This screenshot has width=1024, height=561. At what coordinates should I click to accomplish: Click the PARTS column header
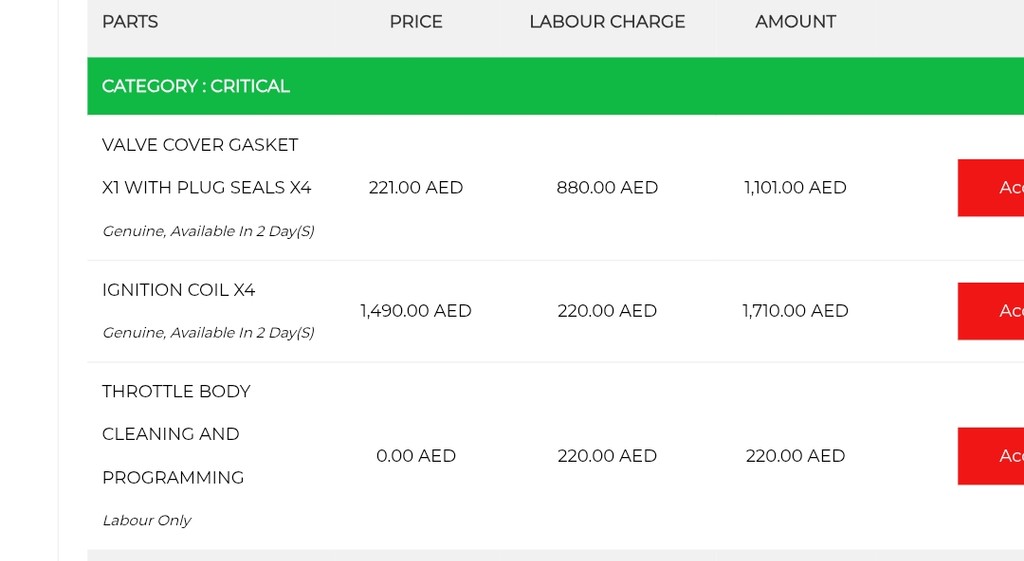(130, 22)
